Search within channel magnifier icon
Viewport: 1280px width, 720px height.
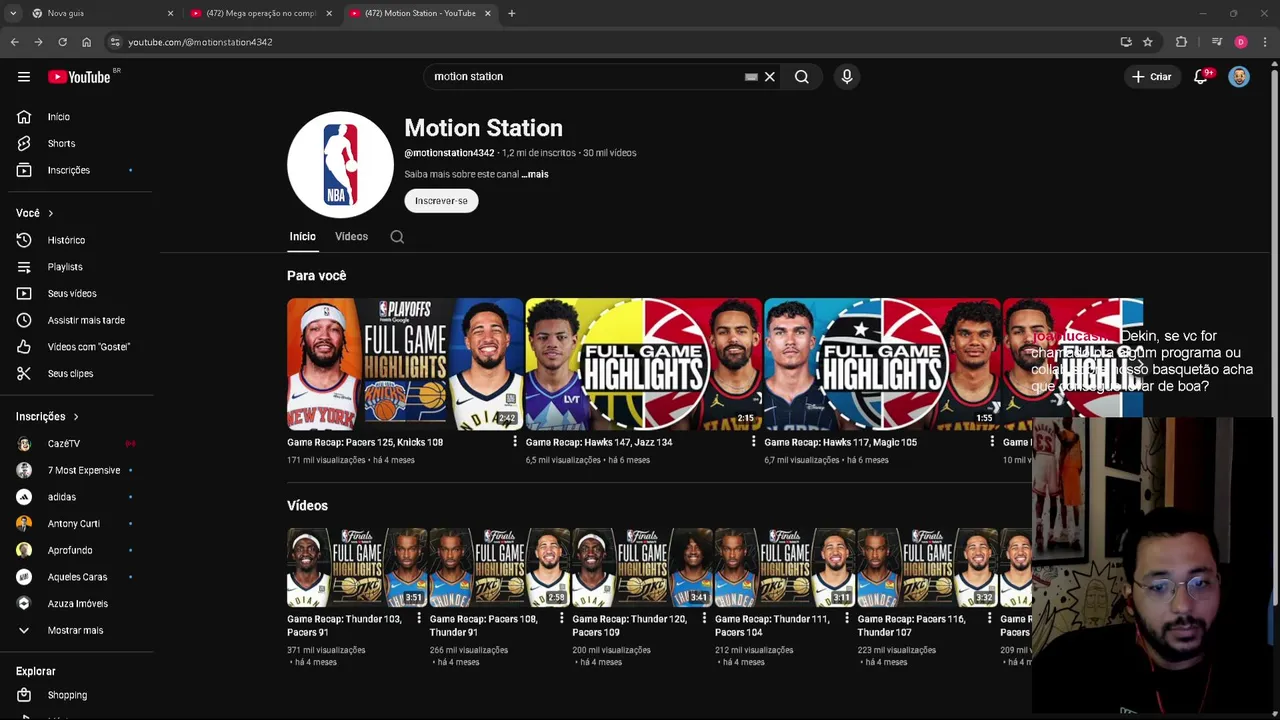coord(397,237)
